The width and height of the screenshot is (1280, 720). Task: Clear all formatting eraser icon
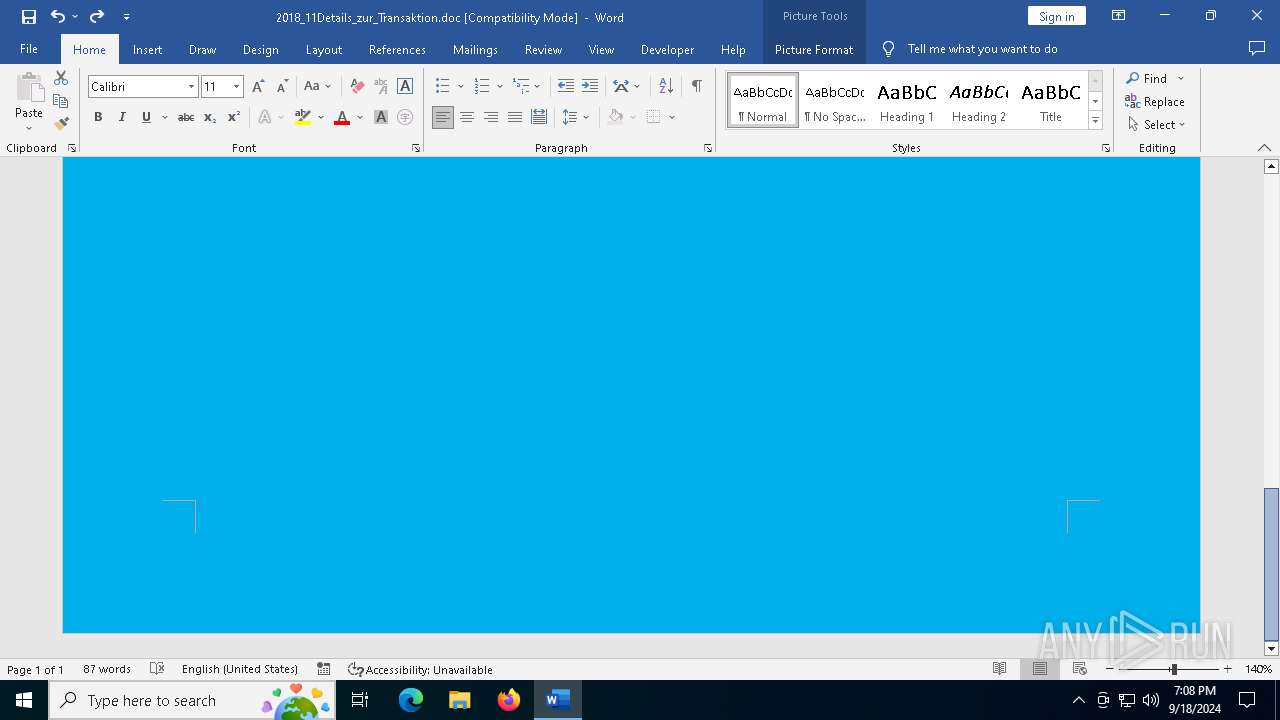click(x=357, y=87)
